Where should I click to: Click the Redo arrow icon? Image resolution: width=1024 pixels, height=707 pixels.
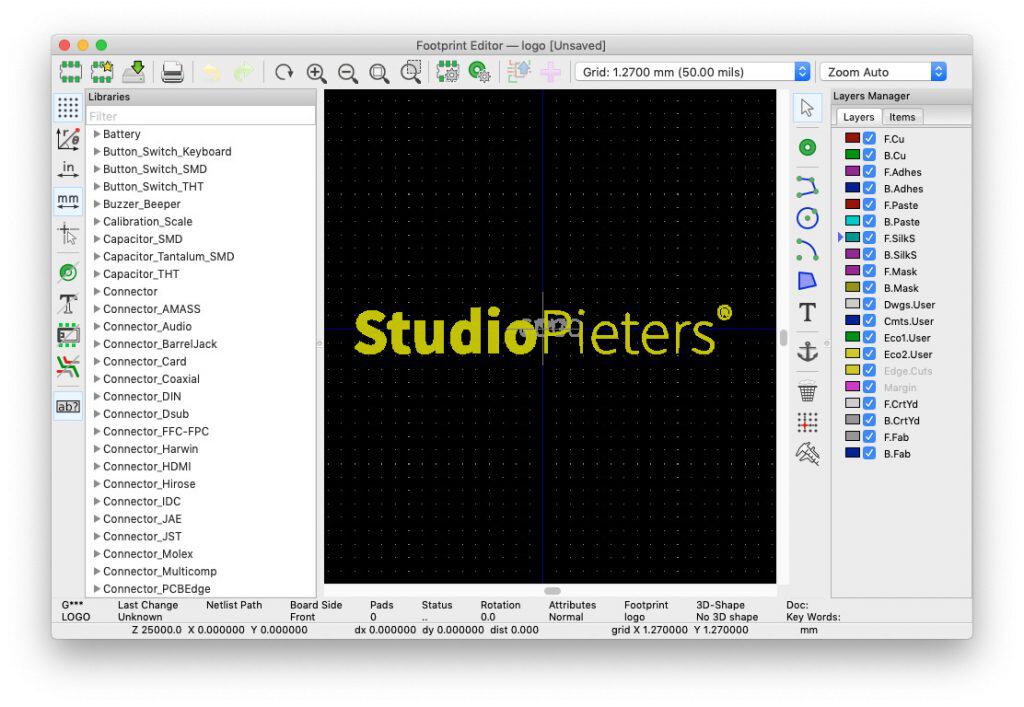[244, 72]
